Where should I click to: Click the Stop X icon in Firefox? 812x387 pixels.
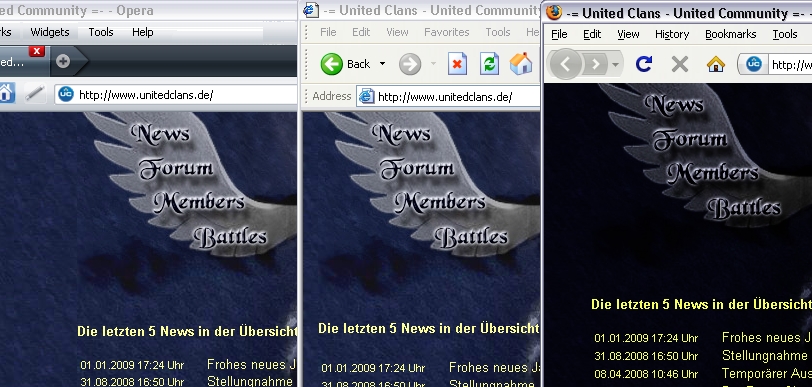[x=679, y=64]
